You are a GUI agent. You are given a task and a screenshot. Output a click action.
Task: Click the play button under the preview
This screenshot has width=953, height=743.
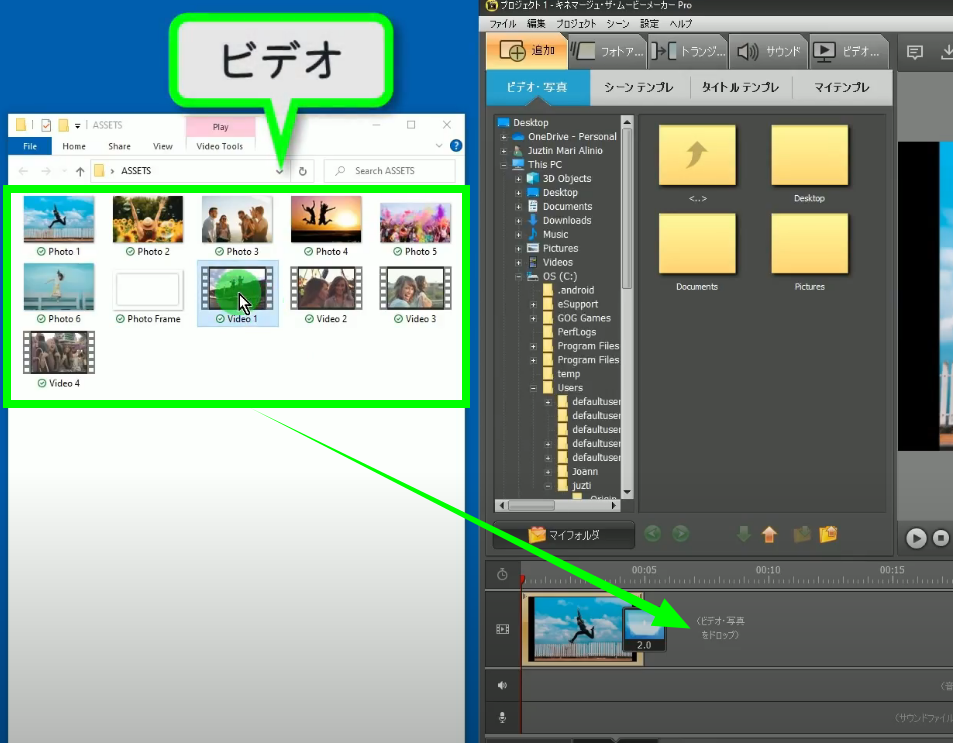[x=915, y=538]
